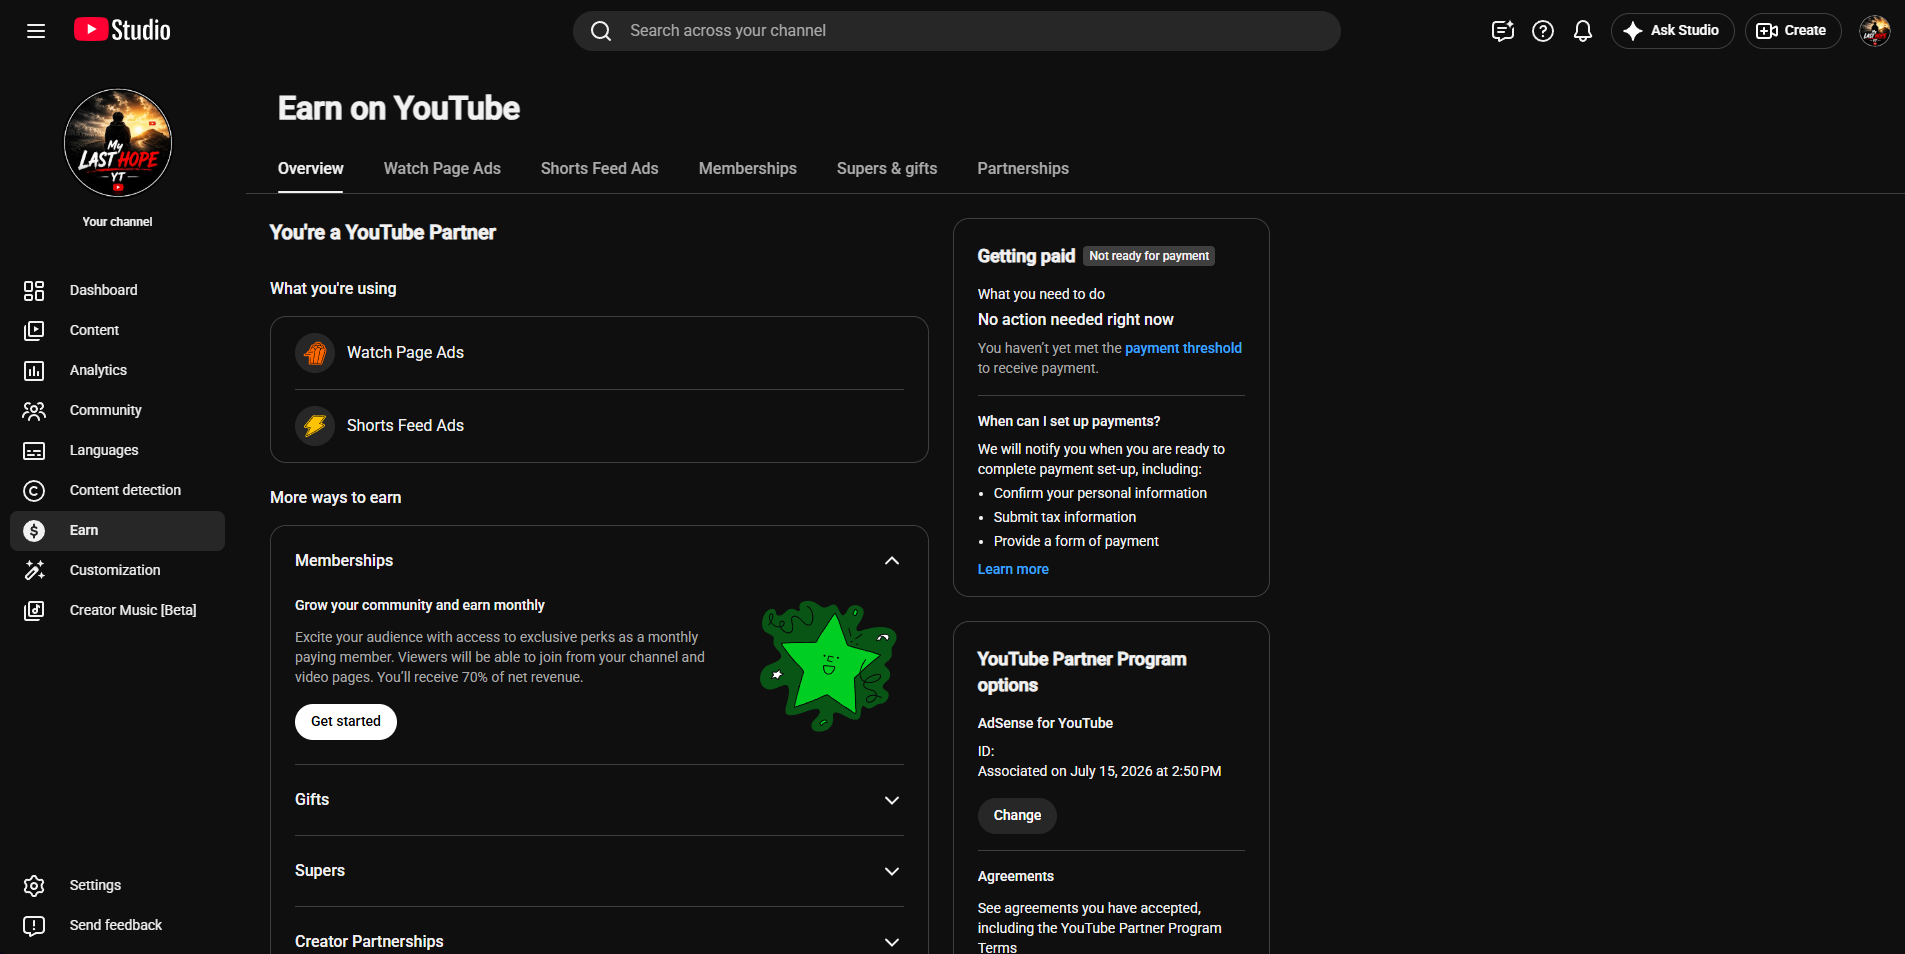Expand the Gifts section

pos(599,800)
